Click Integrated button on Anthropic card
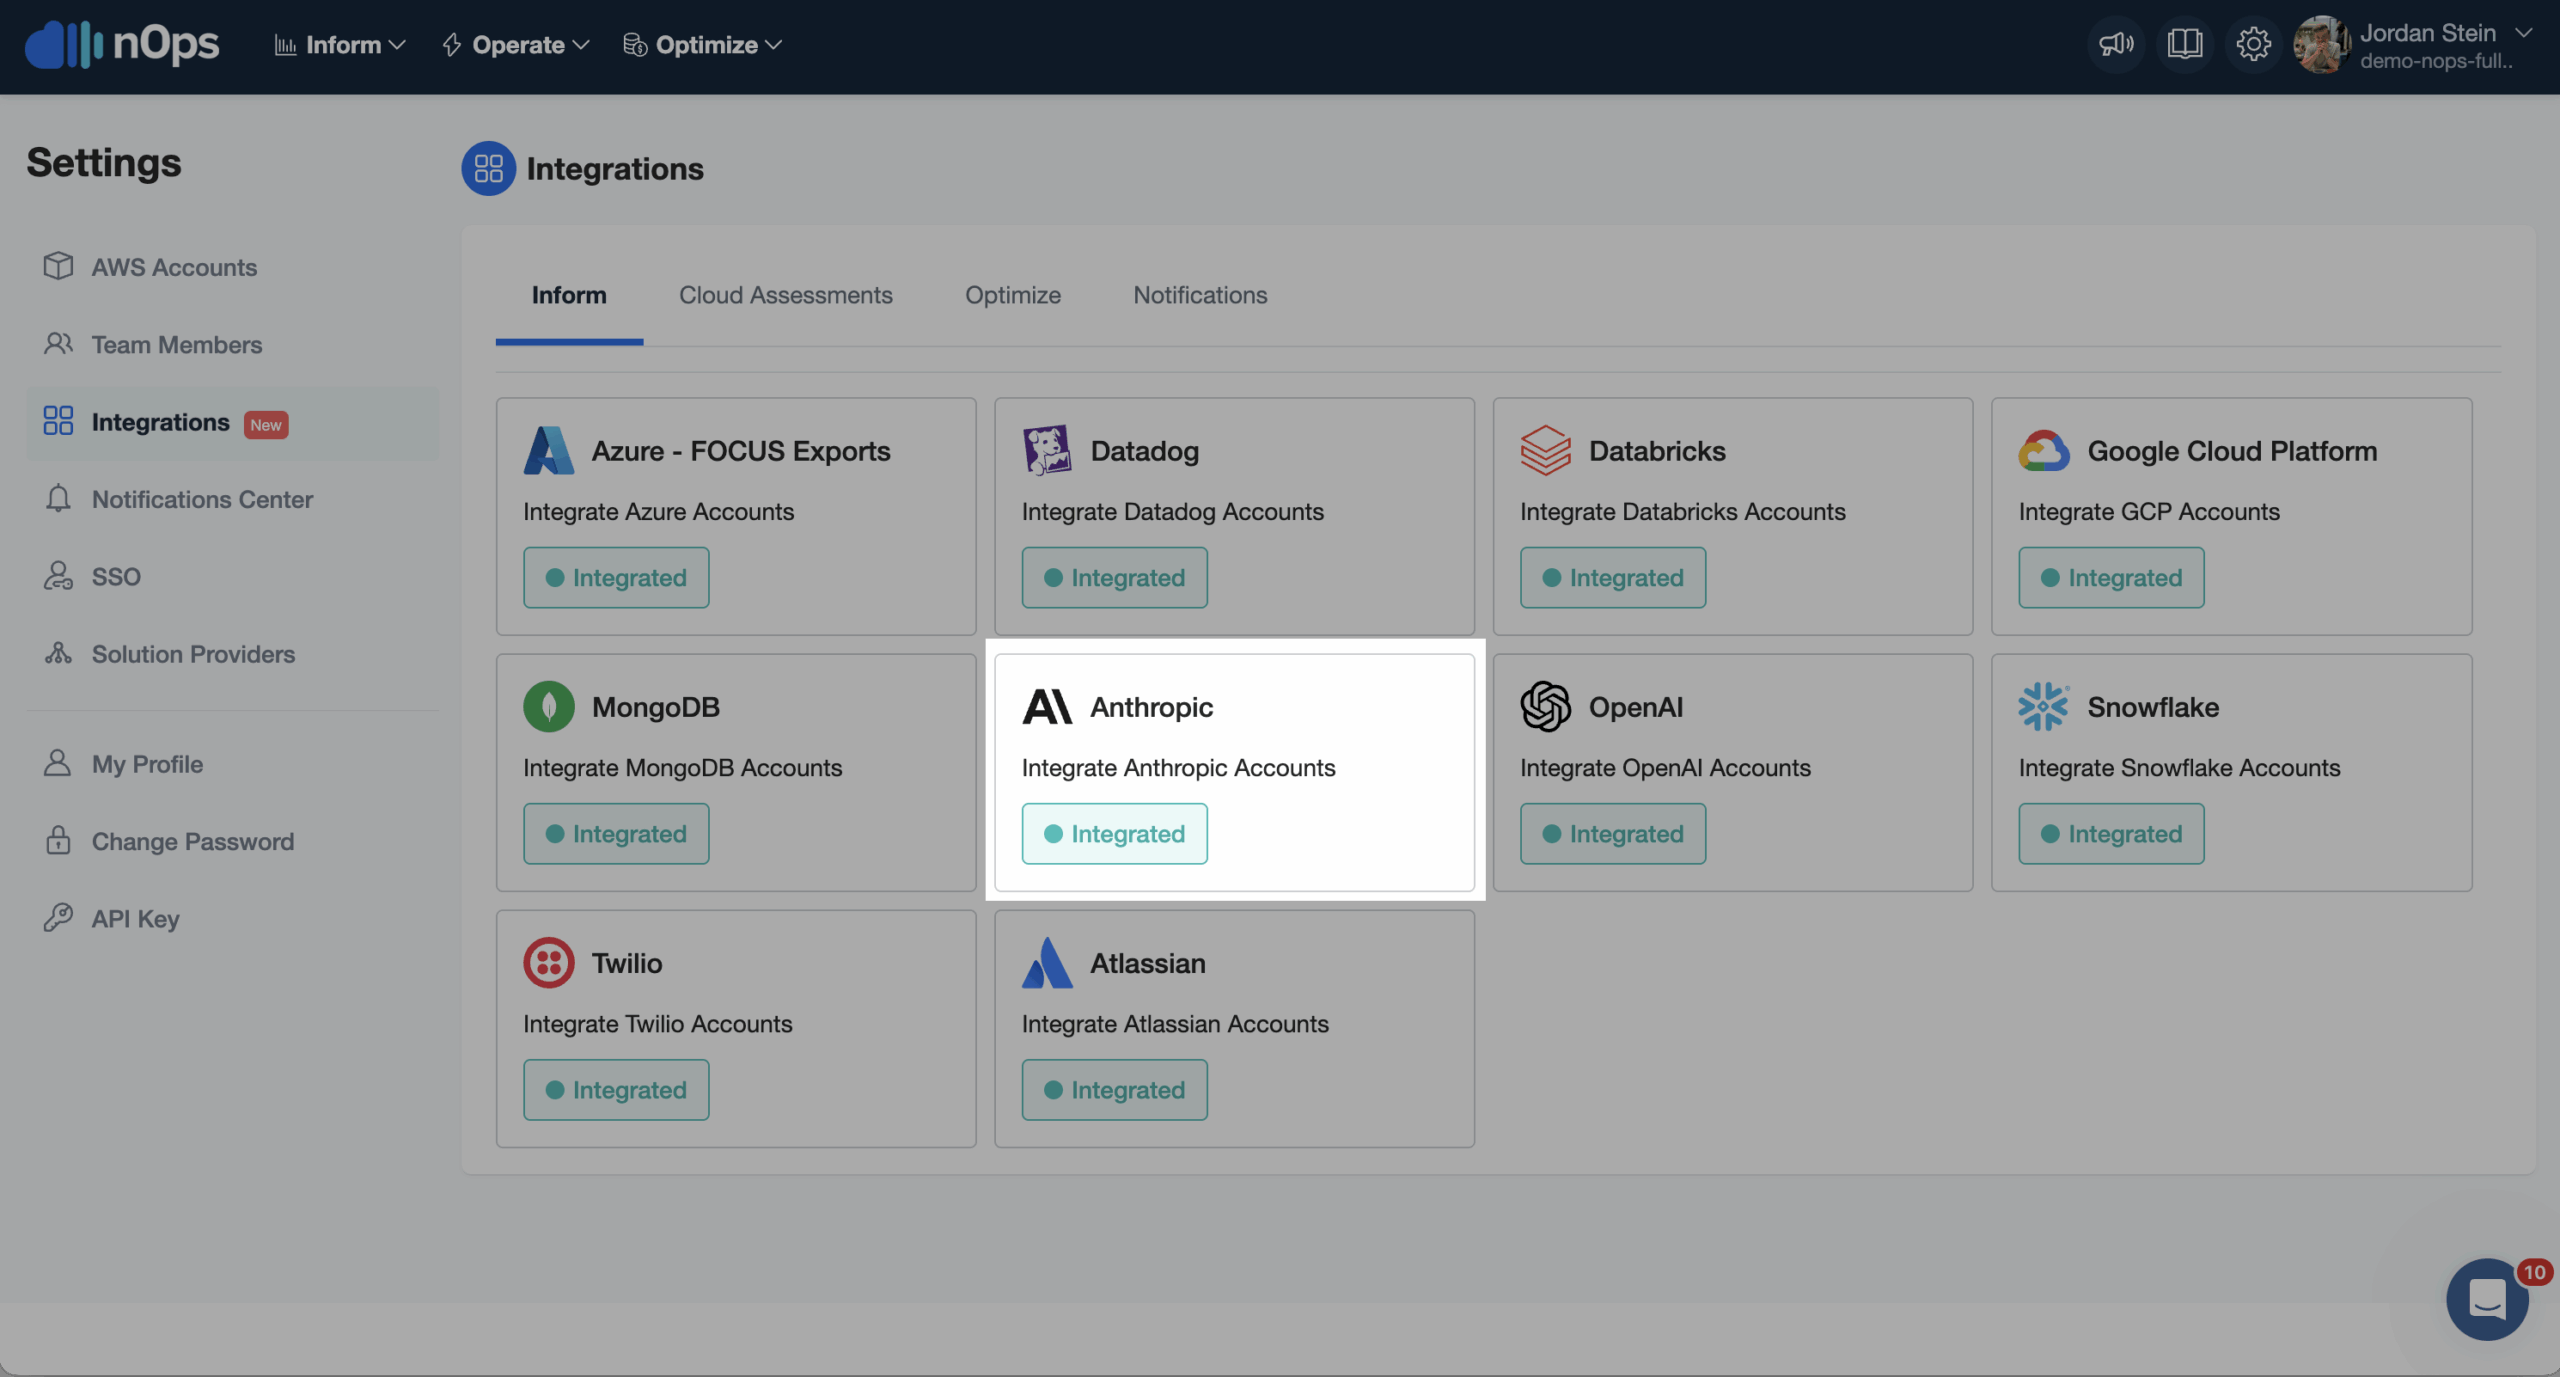 pos(1114,833)
